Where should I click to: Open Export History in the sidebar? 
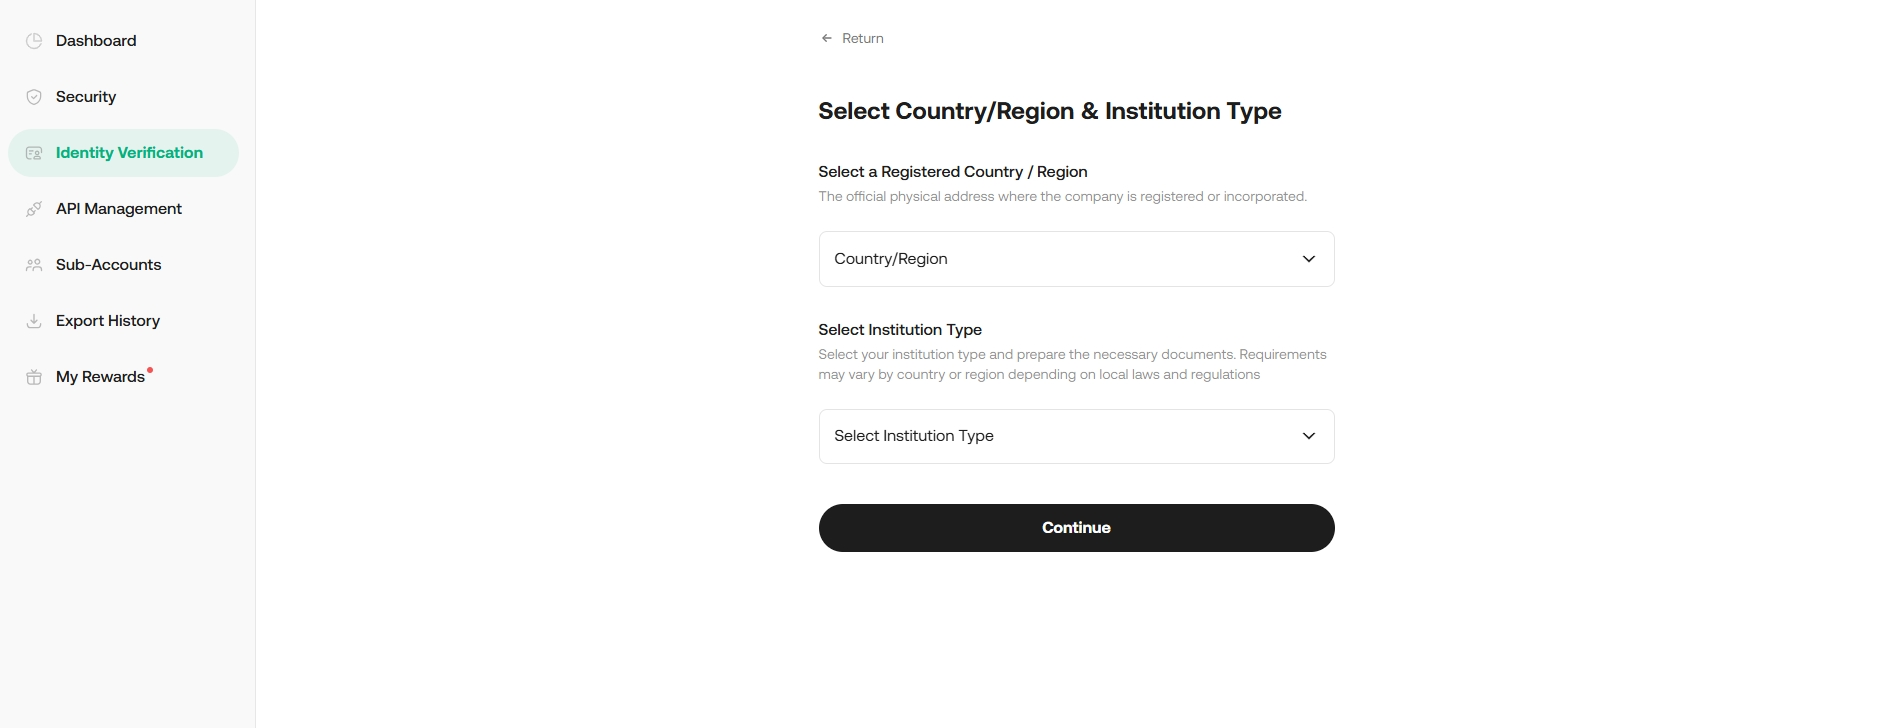coord(108,321)
